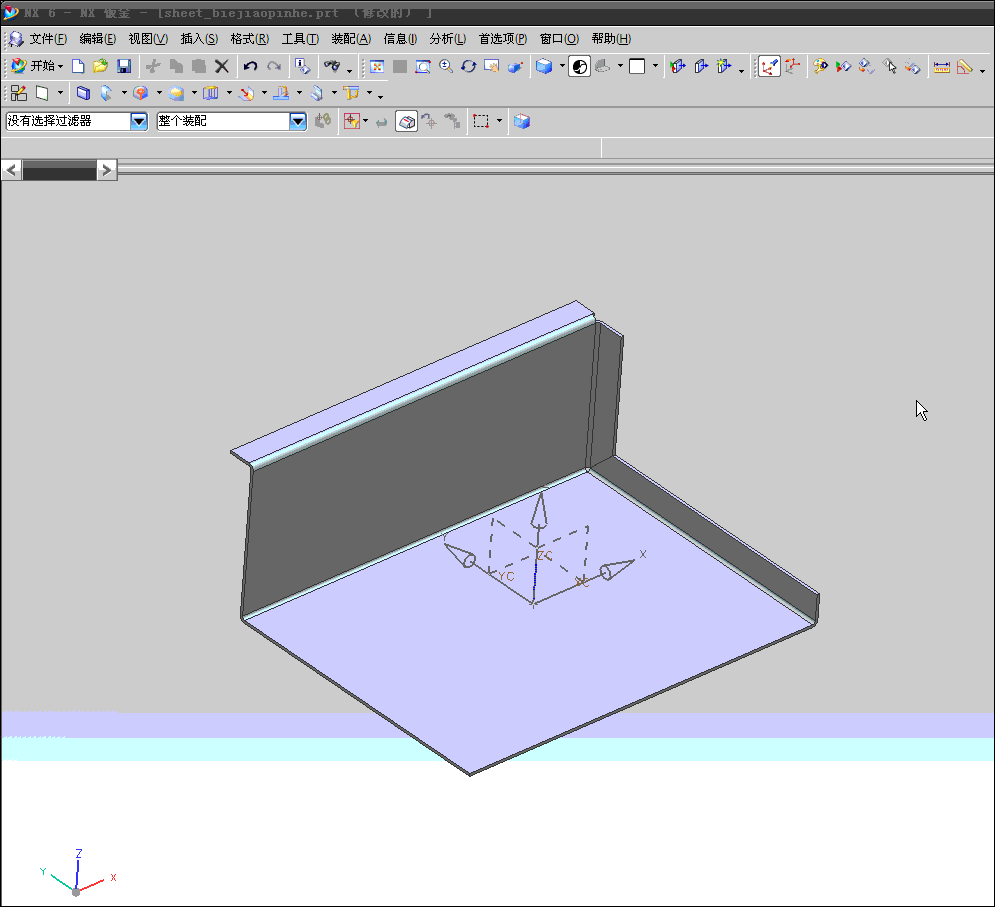
Task: Click the Rotate view icon
Action: click(x=469, y=66)
